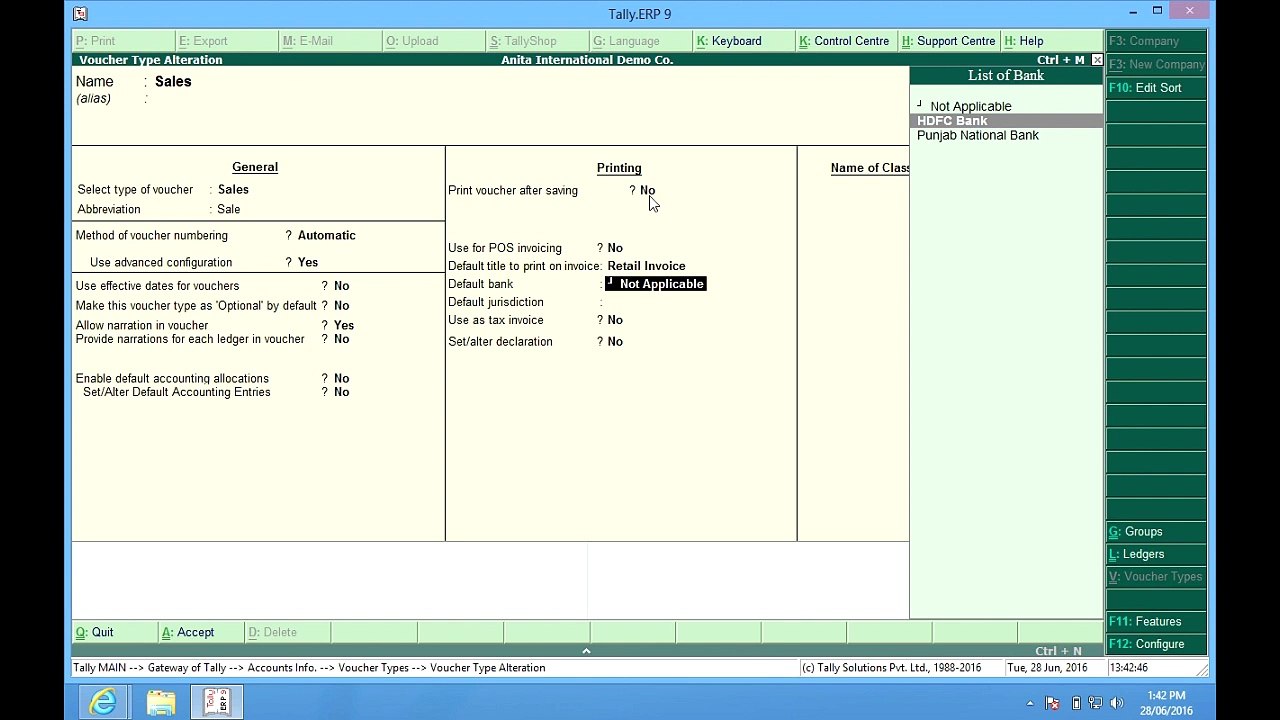1280x720 pixels.
Task: Toggle 'Set/Alter Default Accounting Entries' value
Action: click(341, 392)
